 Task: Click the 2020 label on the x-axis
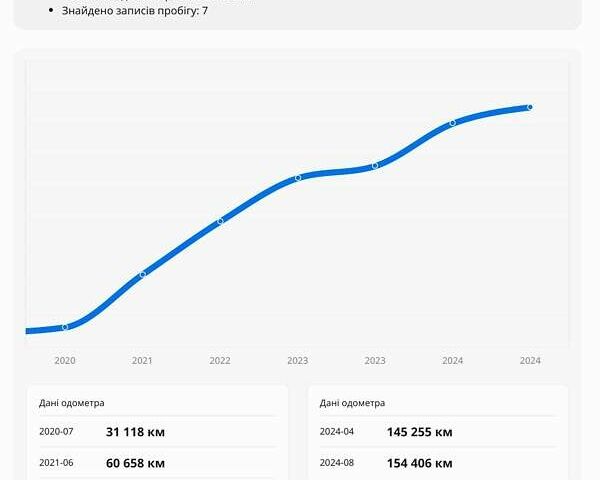[65, 361]
